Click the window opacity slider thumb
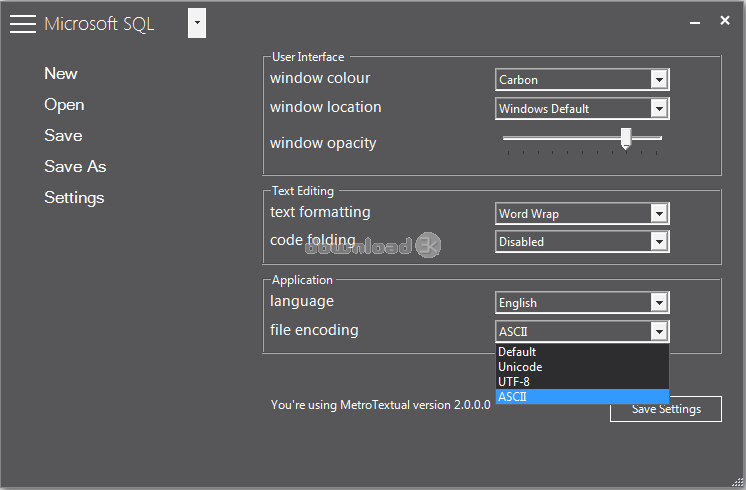 click(626, 138)
